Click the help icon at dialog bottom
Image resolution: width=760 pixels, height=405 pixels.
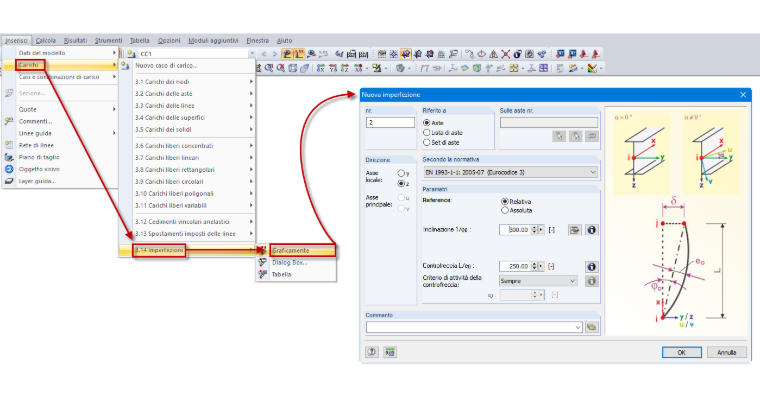(x=372, y=352)
